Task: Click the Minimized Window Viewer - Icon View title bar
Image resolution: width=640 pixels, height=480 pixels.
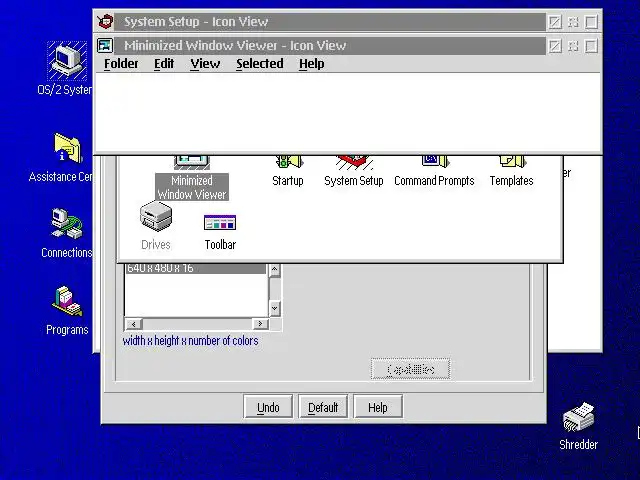Action: tap(329, 45)
